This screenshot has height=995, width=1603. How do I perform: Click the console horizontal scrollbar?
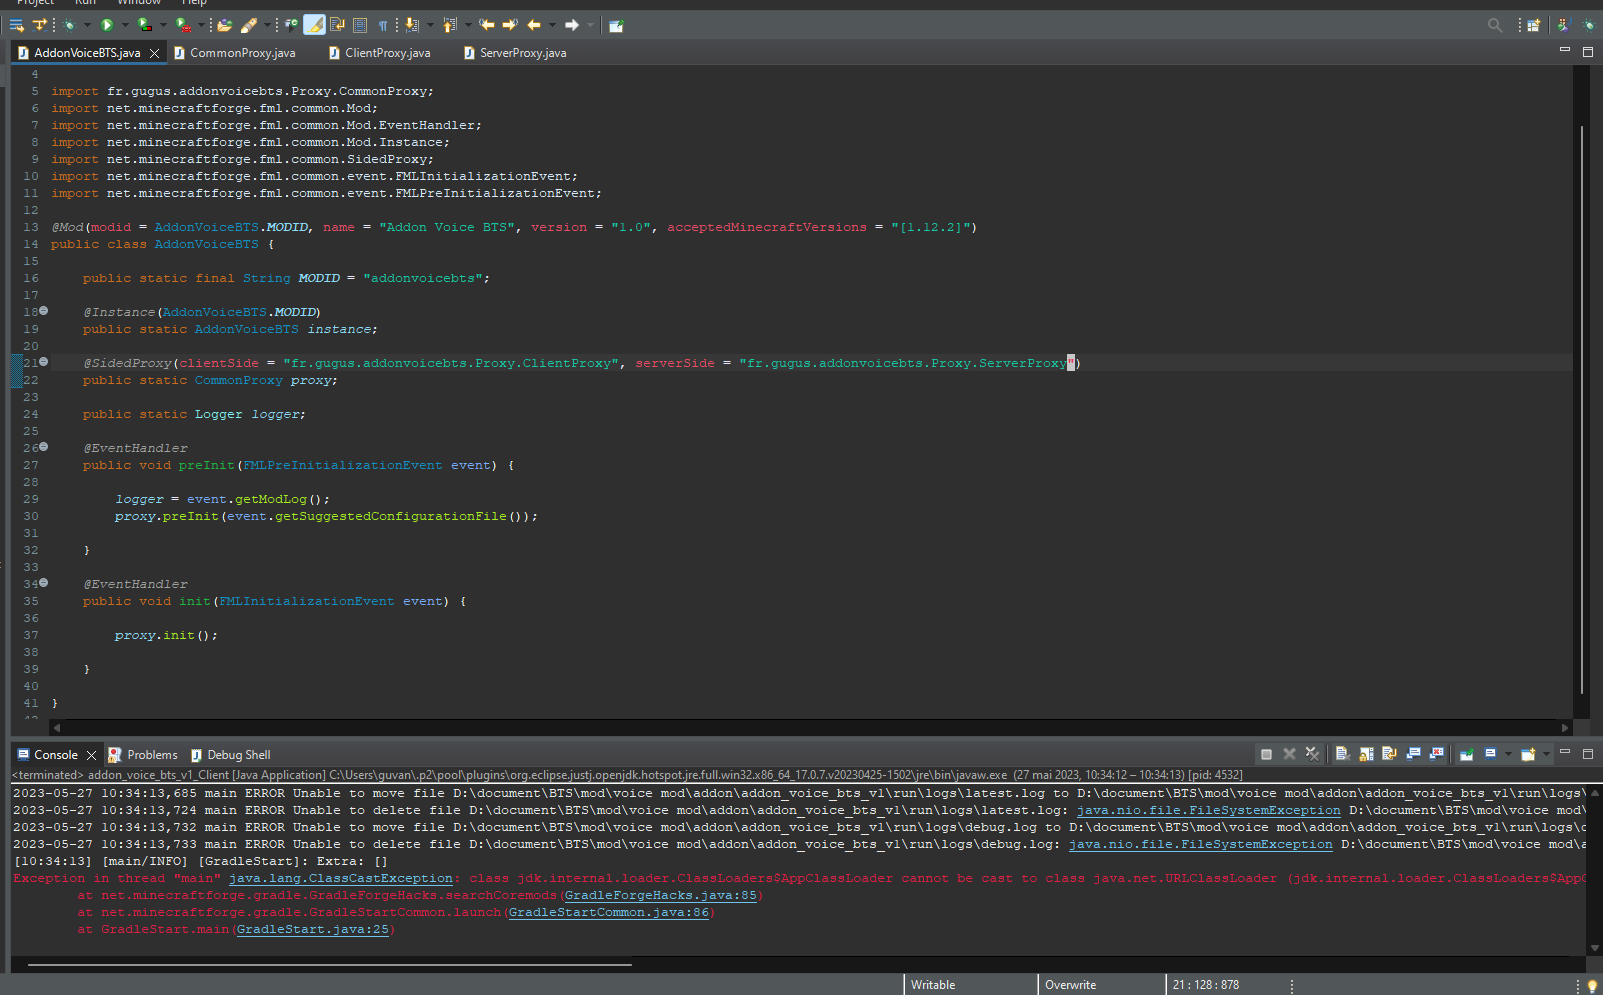tap(330, 965)
